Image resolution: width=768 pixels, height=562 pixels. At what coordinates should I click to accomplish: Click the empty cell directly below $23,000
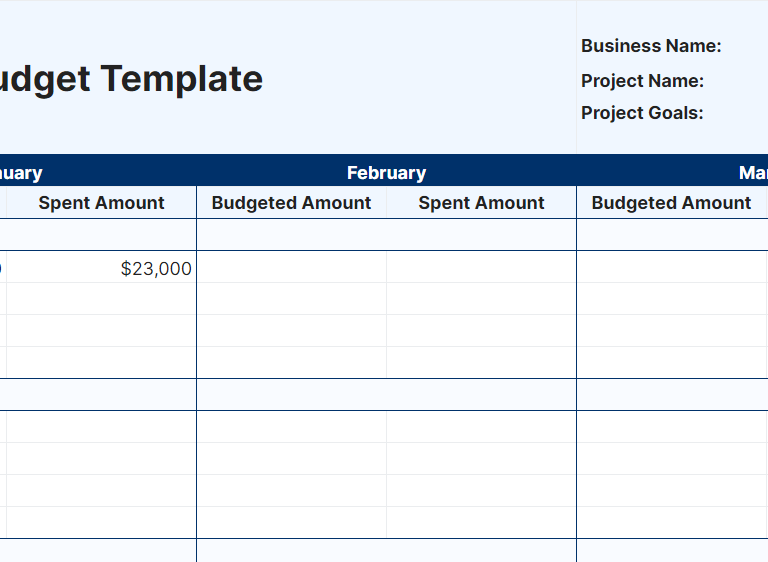tap(101, 299)
